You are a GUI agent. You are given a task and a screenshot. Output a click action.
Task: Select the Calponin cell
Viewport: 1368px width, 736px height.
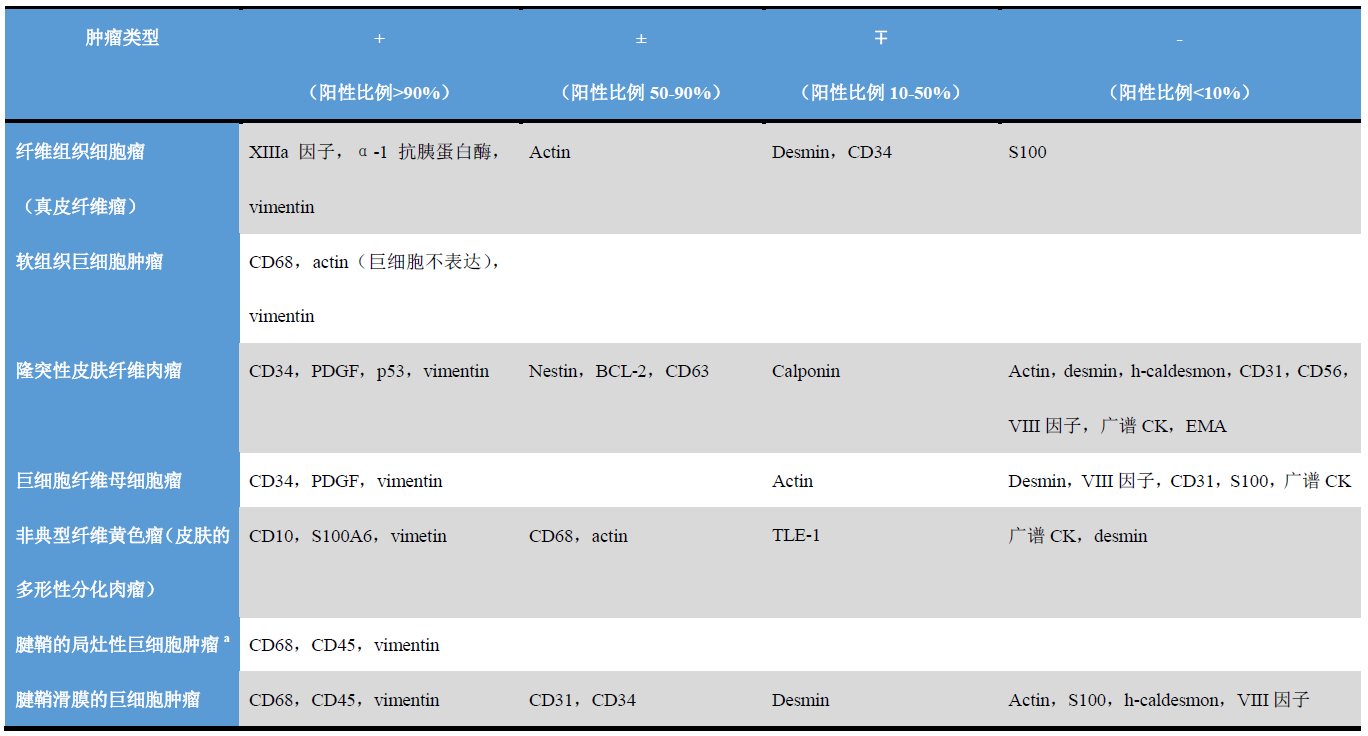tap(805, 371)
